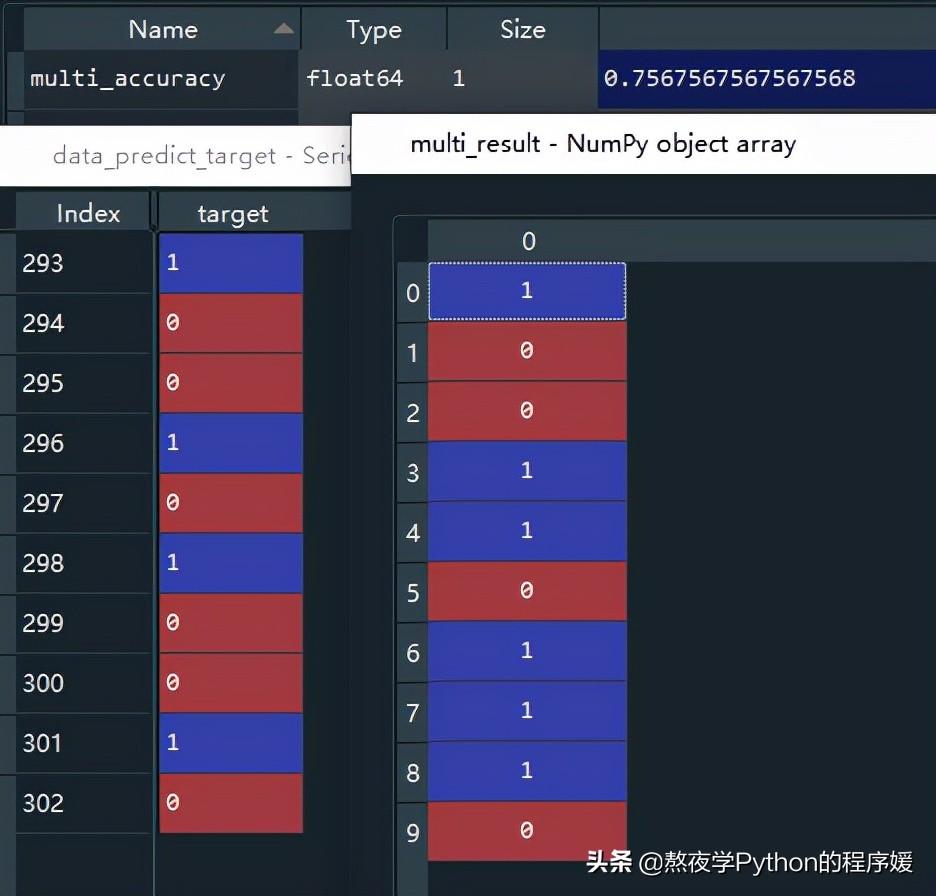Click target cell for index 297
The height and width of the screenshot is (896, 936).
(231, 503)
